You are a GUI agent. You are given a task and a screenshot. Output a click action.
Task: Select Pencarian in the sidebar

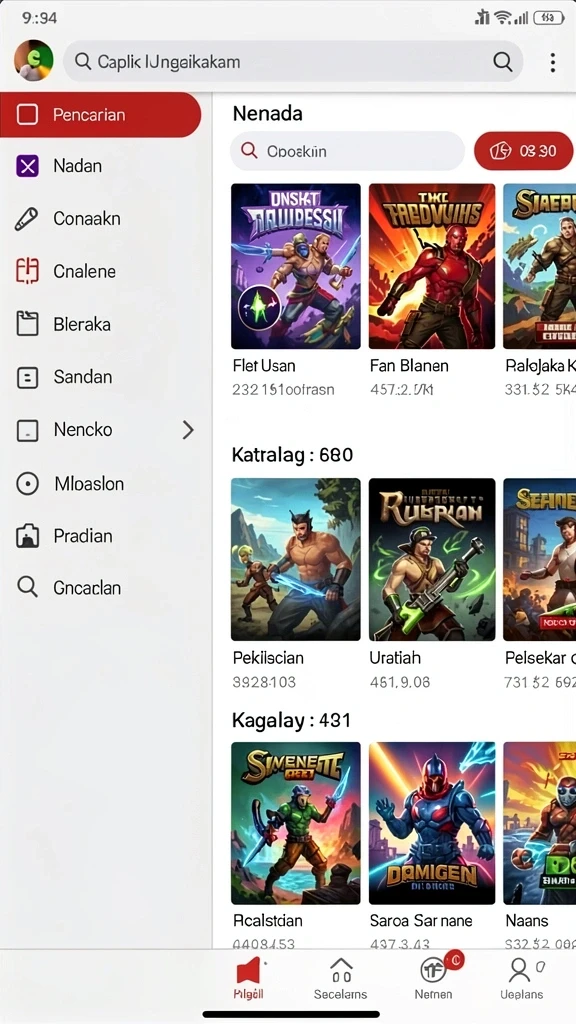pos(100,115)
